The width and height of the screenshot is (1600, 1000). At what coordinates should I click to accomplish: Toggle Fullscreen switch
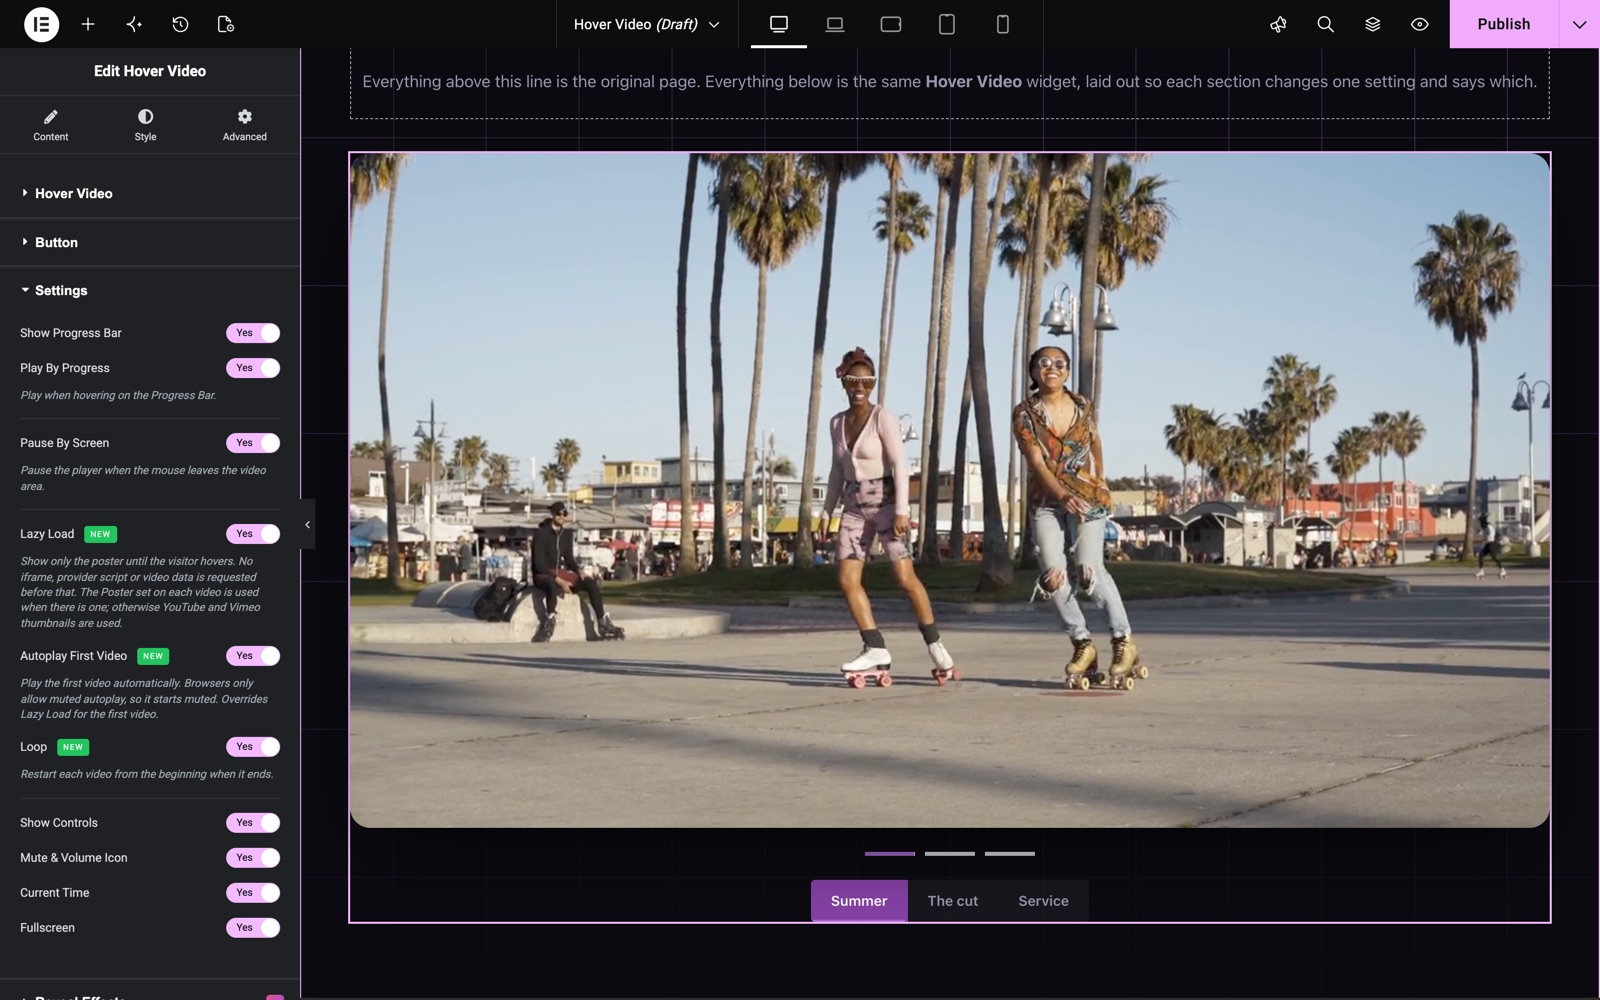pyautogui.click(x=253, y=928)
